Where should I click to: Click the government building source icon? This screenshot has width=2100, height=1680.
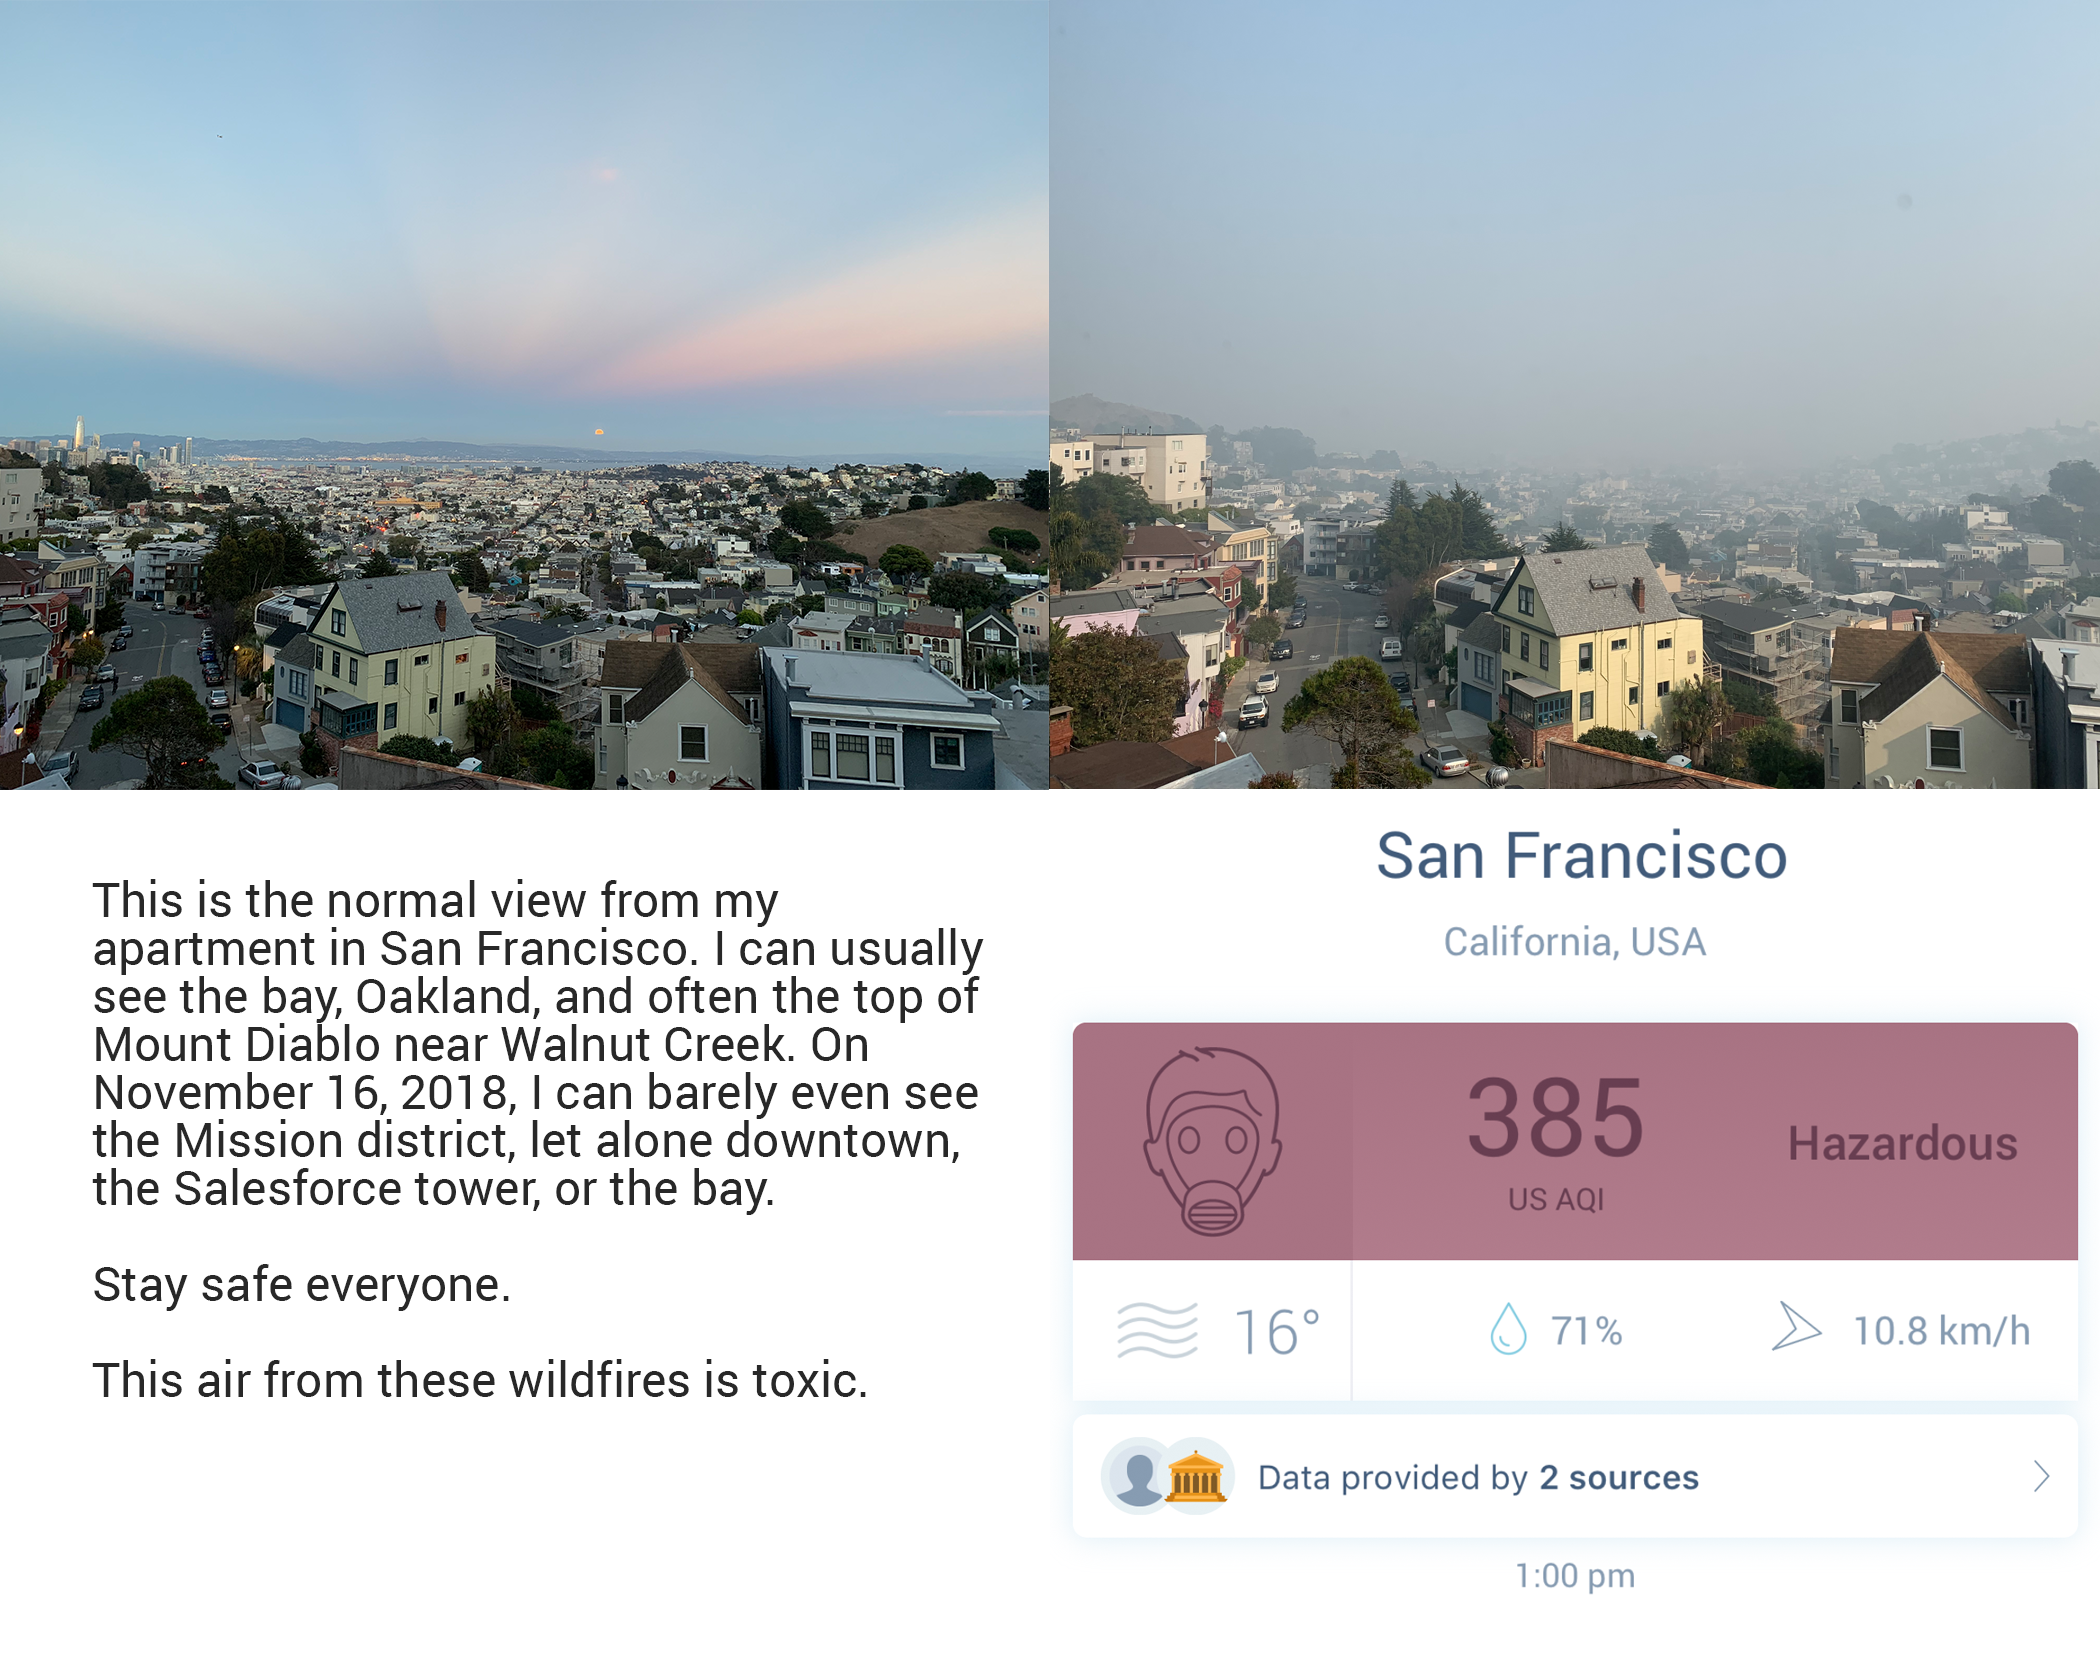[1196, 1476]
